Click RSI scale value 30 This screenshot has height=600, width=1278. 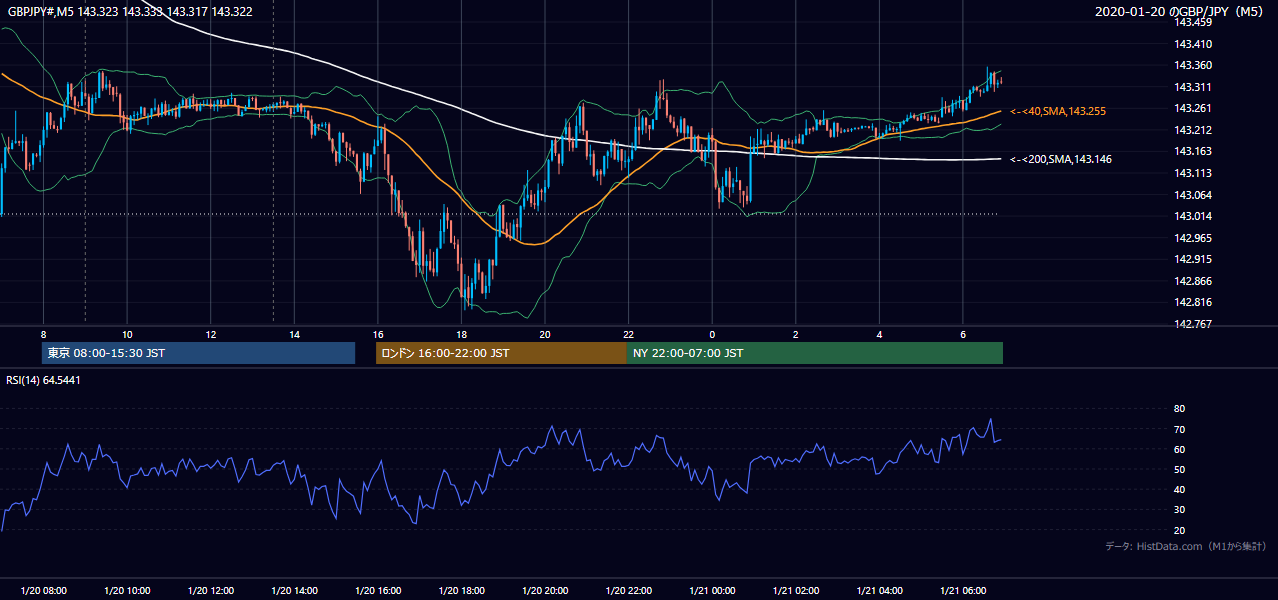1179,510
